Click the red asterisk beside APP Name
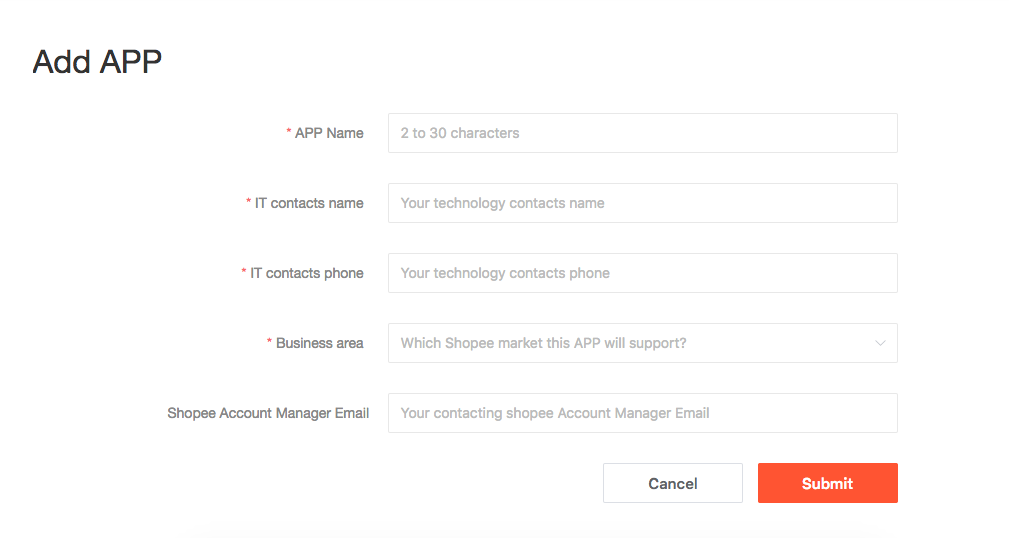The width and height of the screenshot is (1009, 538). tap(289, 132)
